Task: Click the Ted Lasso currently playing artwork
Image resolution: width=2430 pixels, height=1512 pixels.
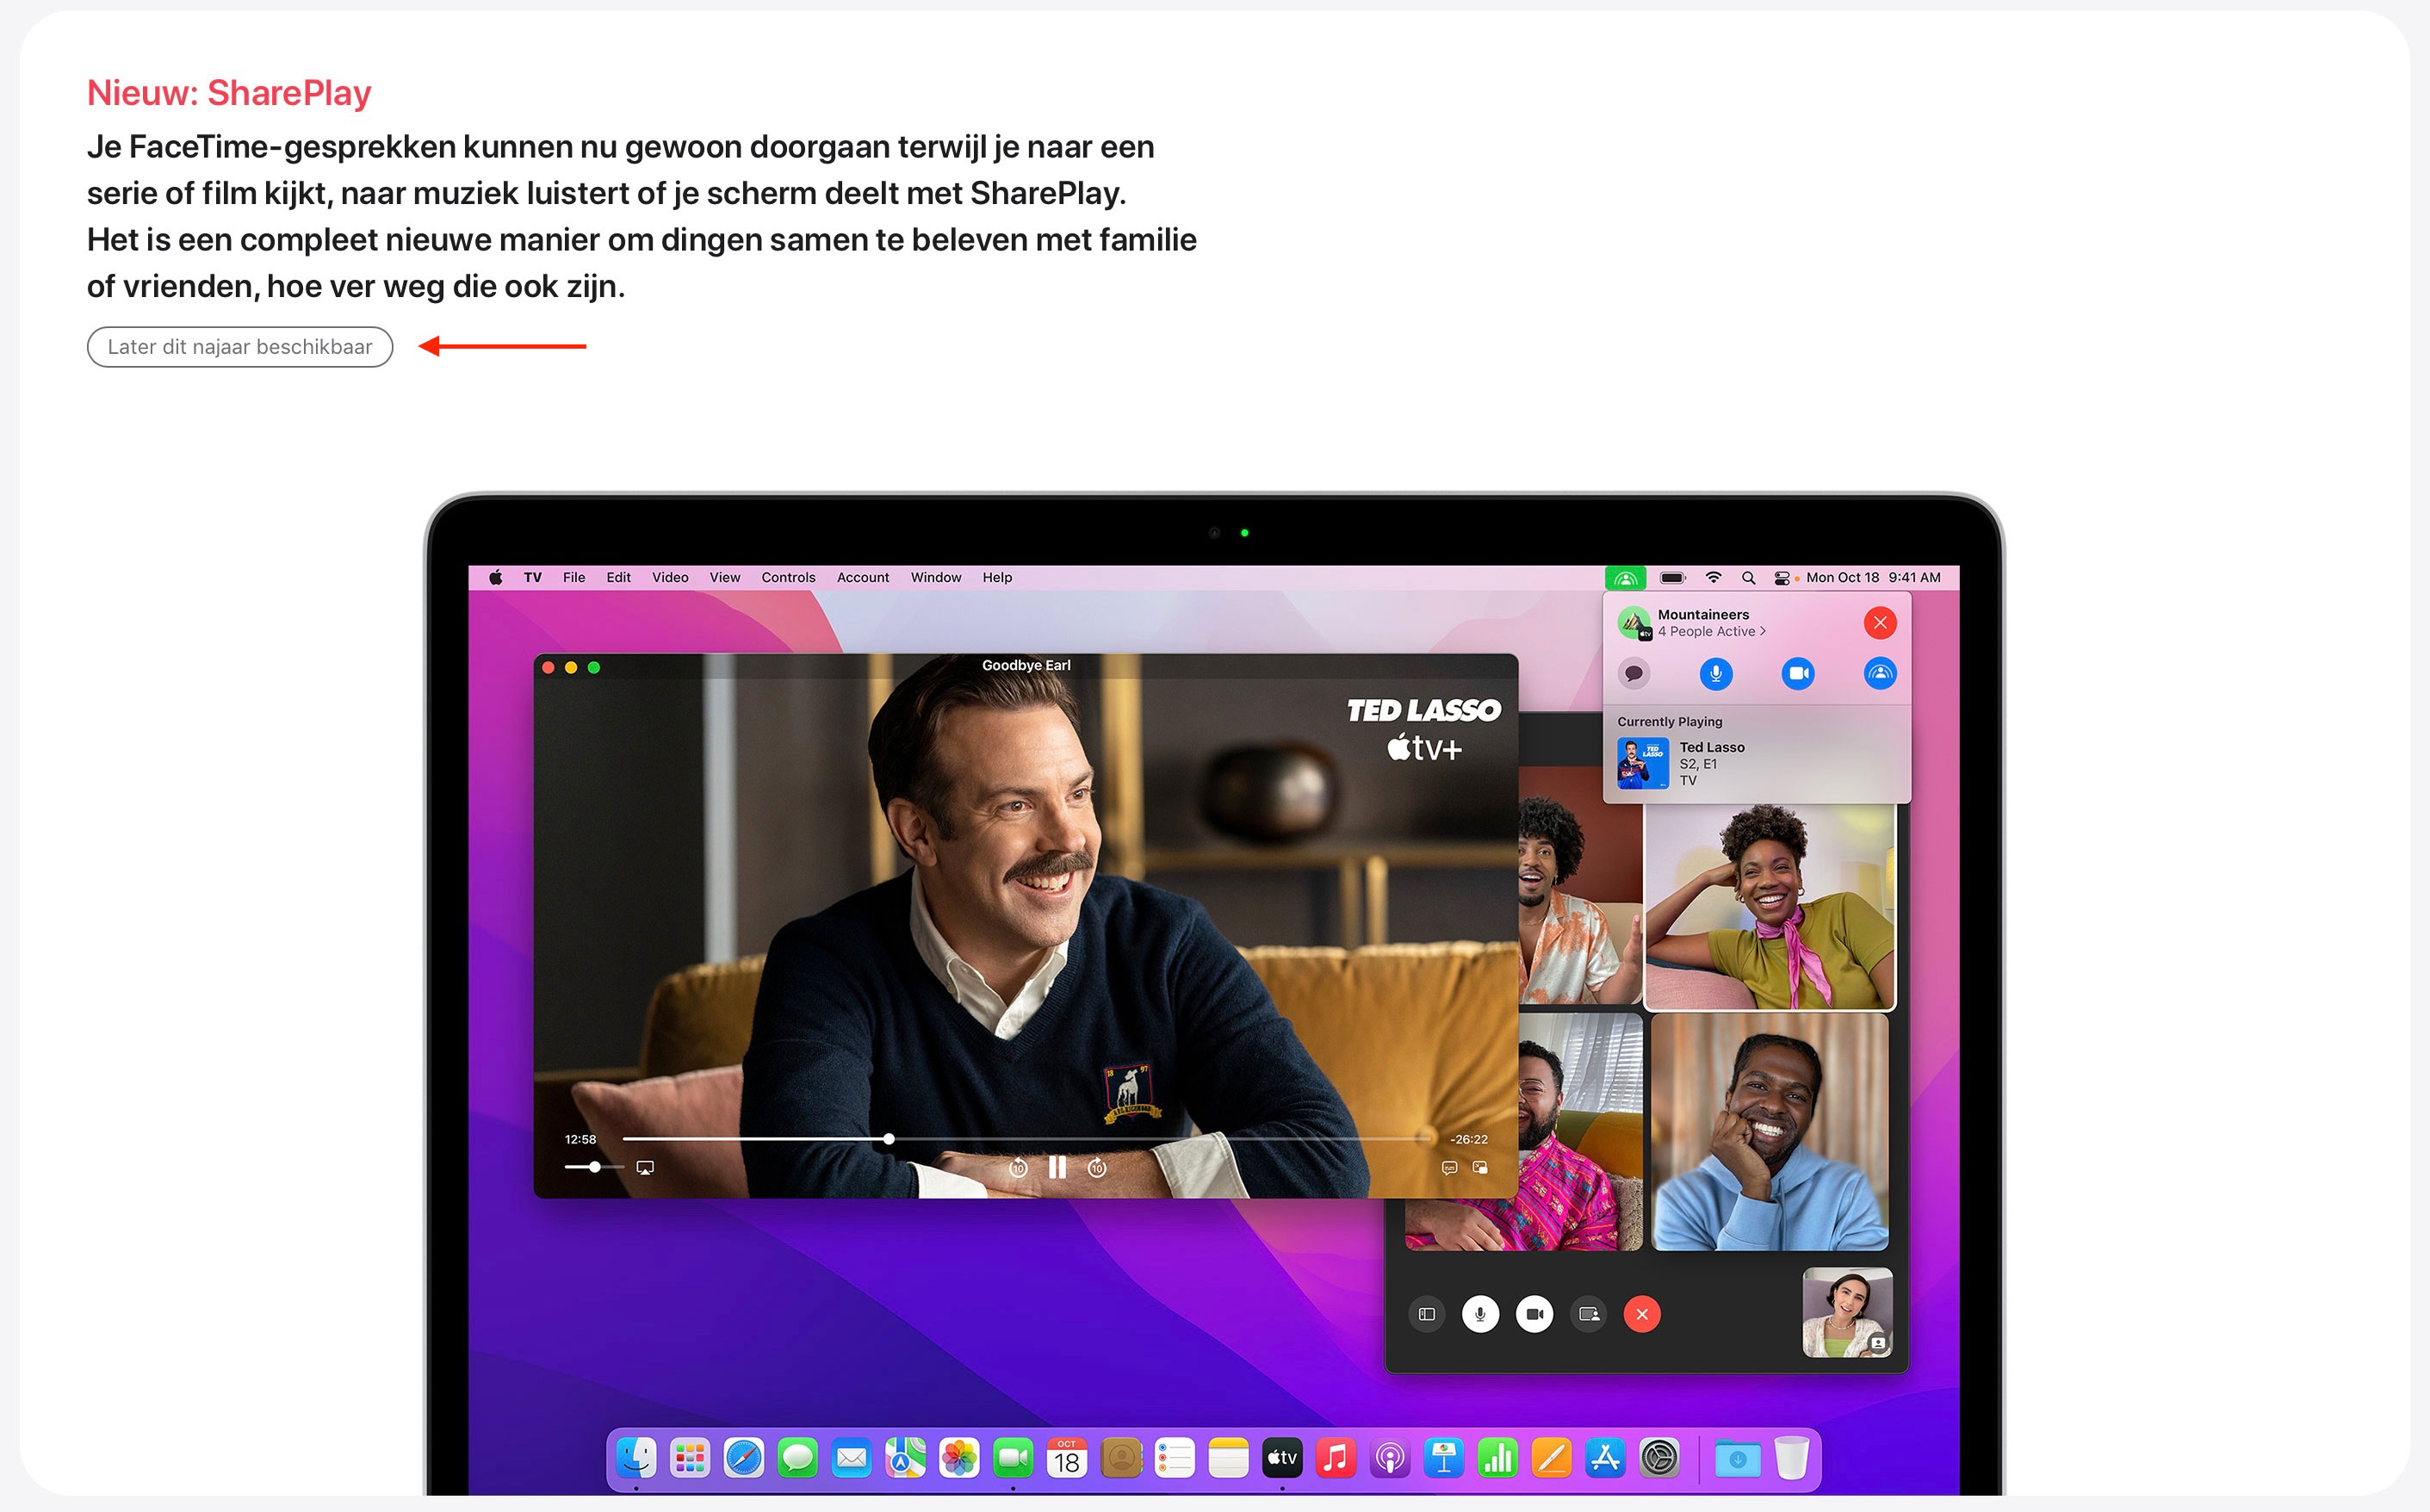Action: [1643, 764]
